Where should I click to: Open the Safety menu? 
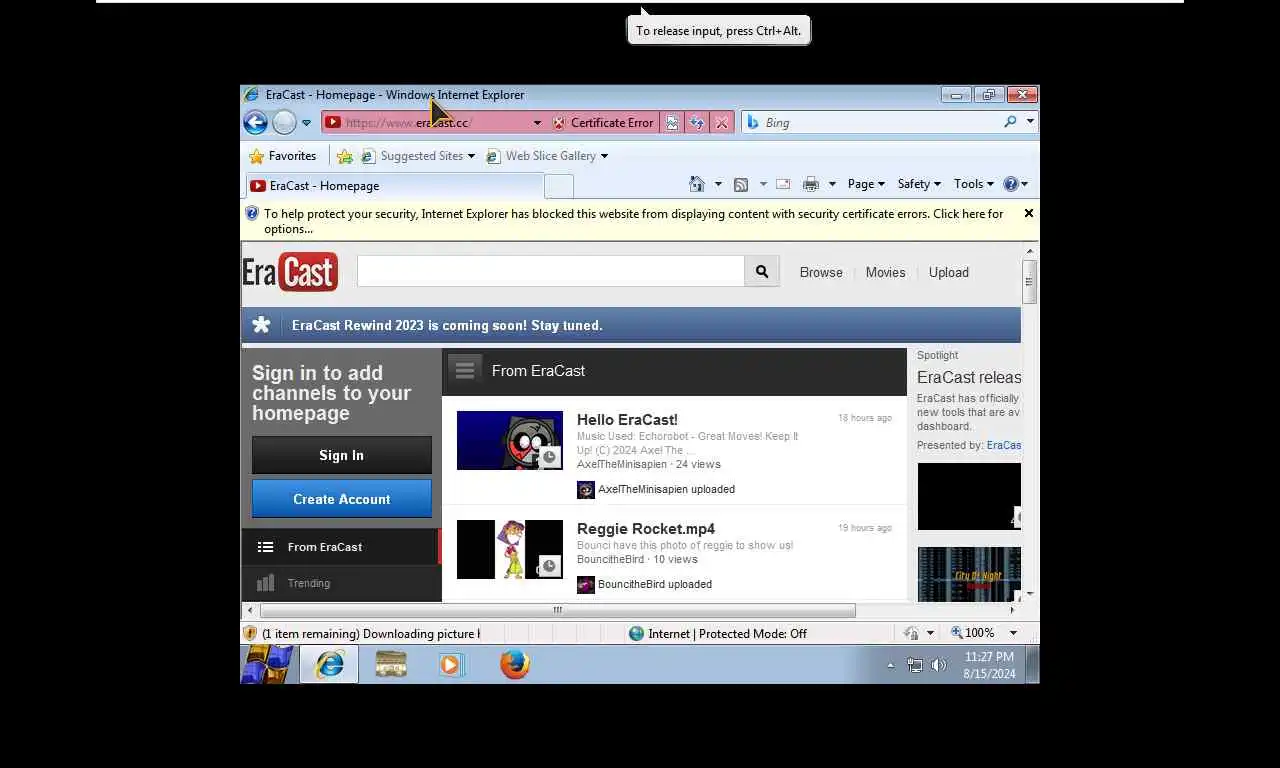tap(919, 184)
